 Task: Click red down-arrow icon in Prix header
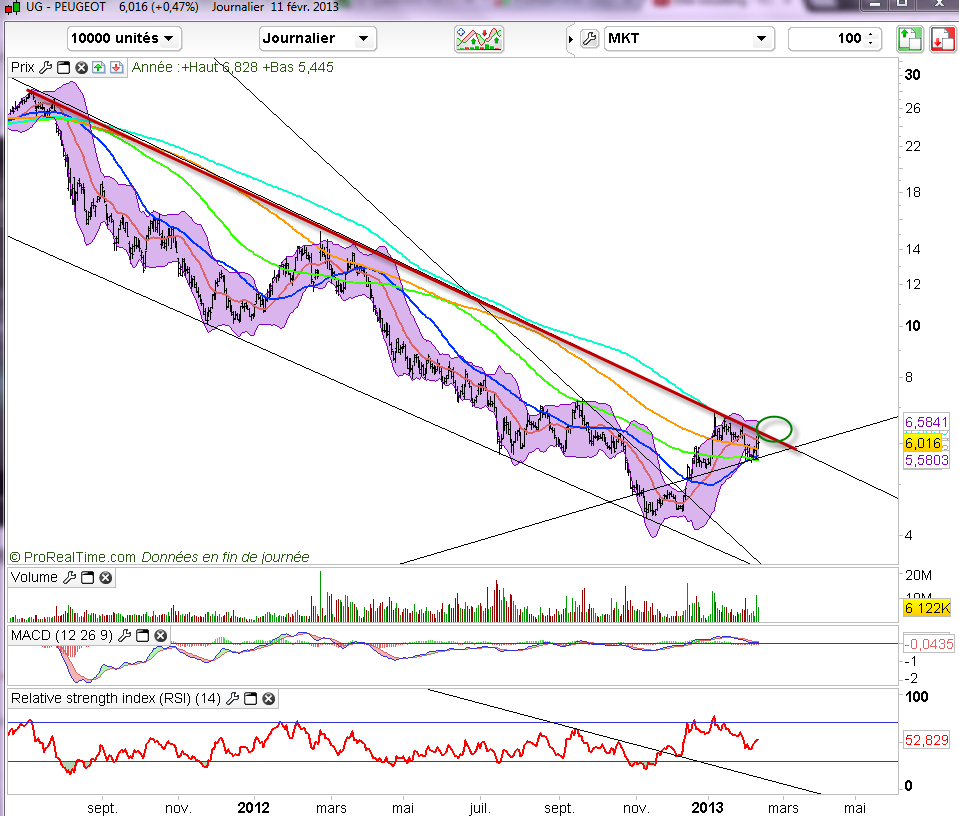(x=116, y=68)
